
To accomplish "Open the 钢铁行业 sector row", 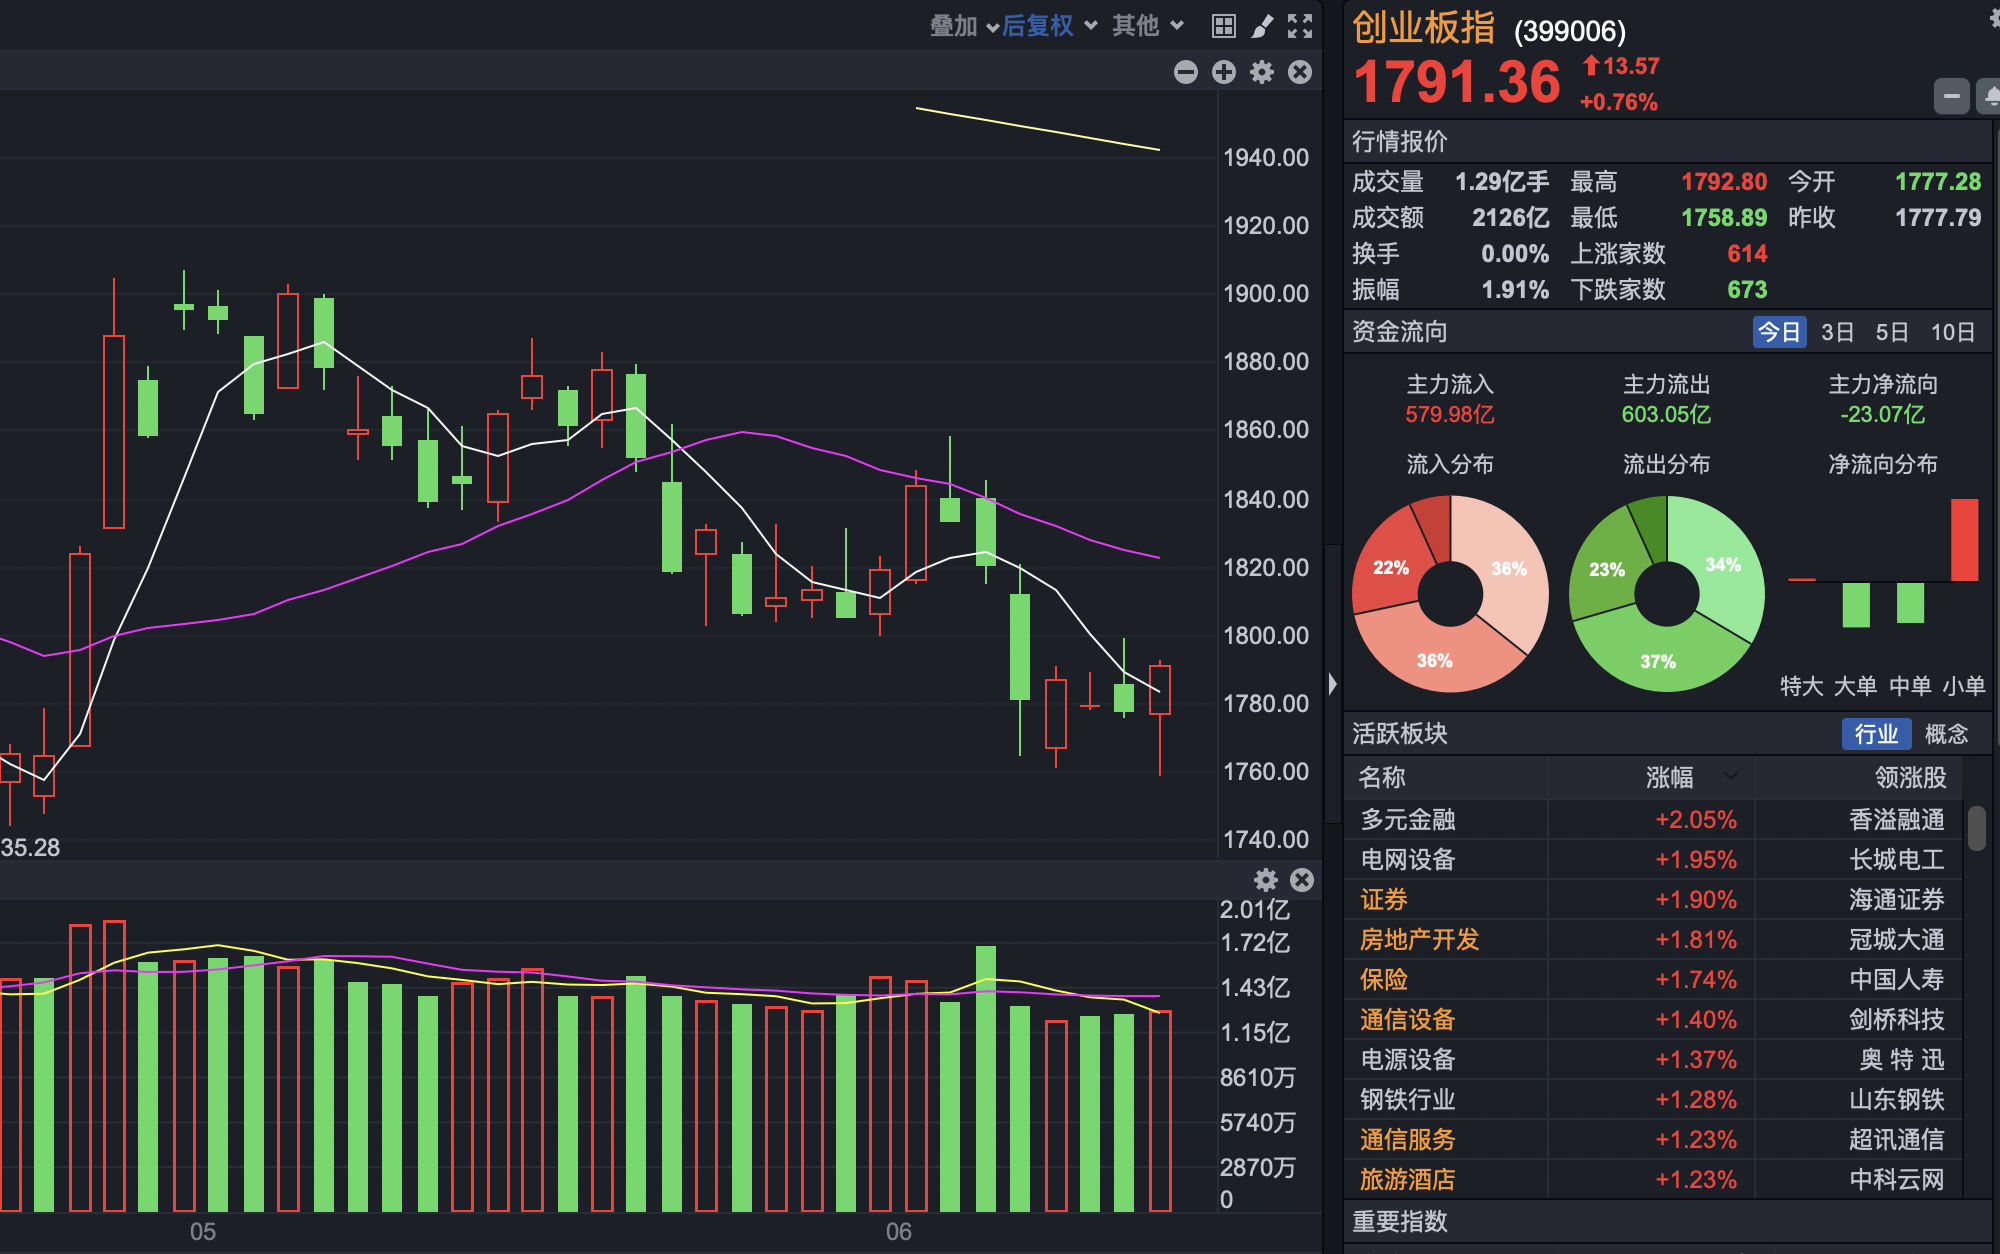I will tap(1654, 1100).
